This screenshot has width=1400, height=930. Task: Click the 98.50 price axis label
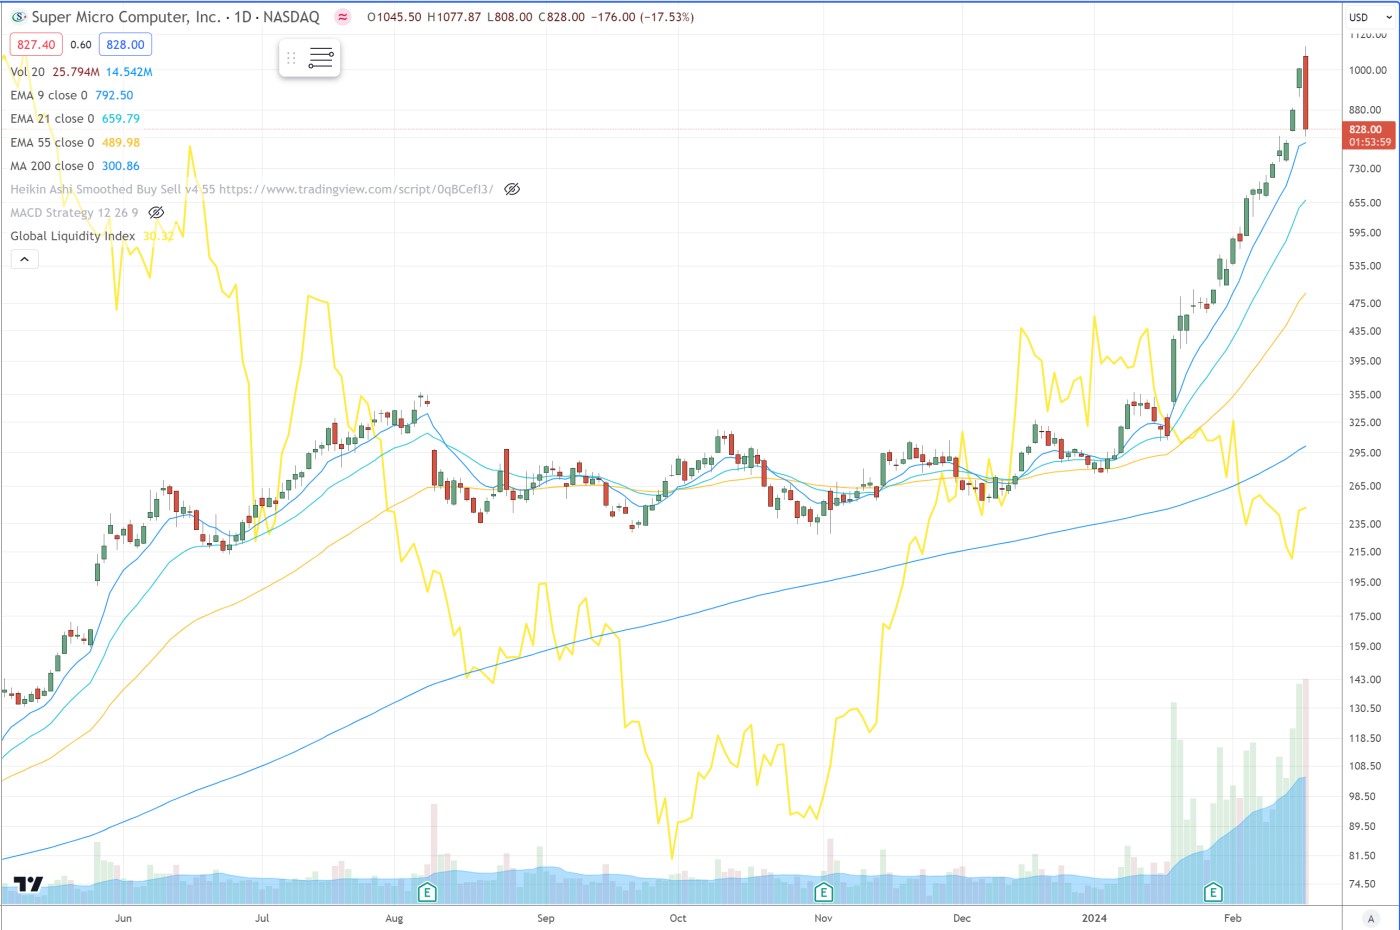(x=1362, y=796)
